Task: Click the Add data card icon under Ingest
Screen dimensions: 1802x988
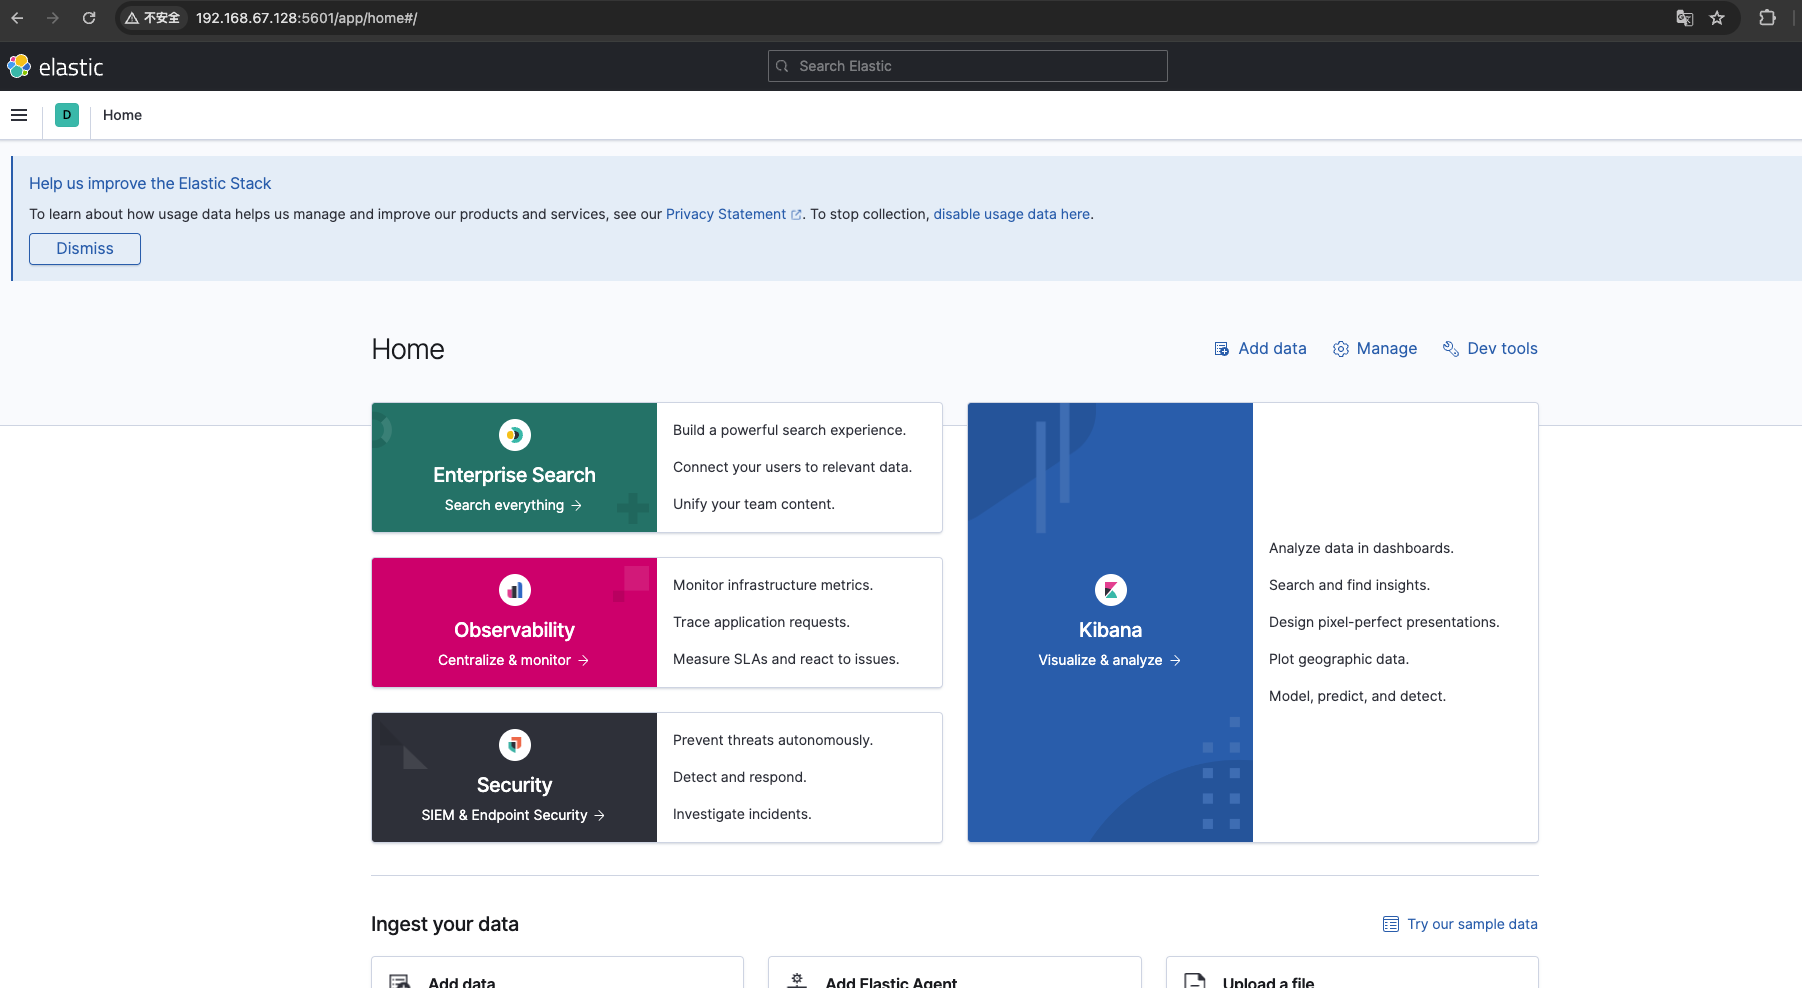Action: tap(400, 981)
